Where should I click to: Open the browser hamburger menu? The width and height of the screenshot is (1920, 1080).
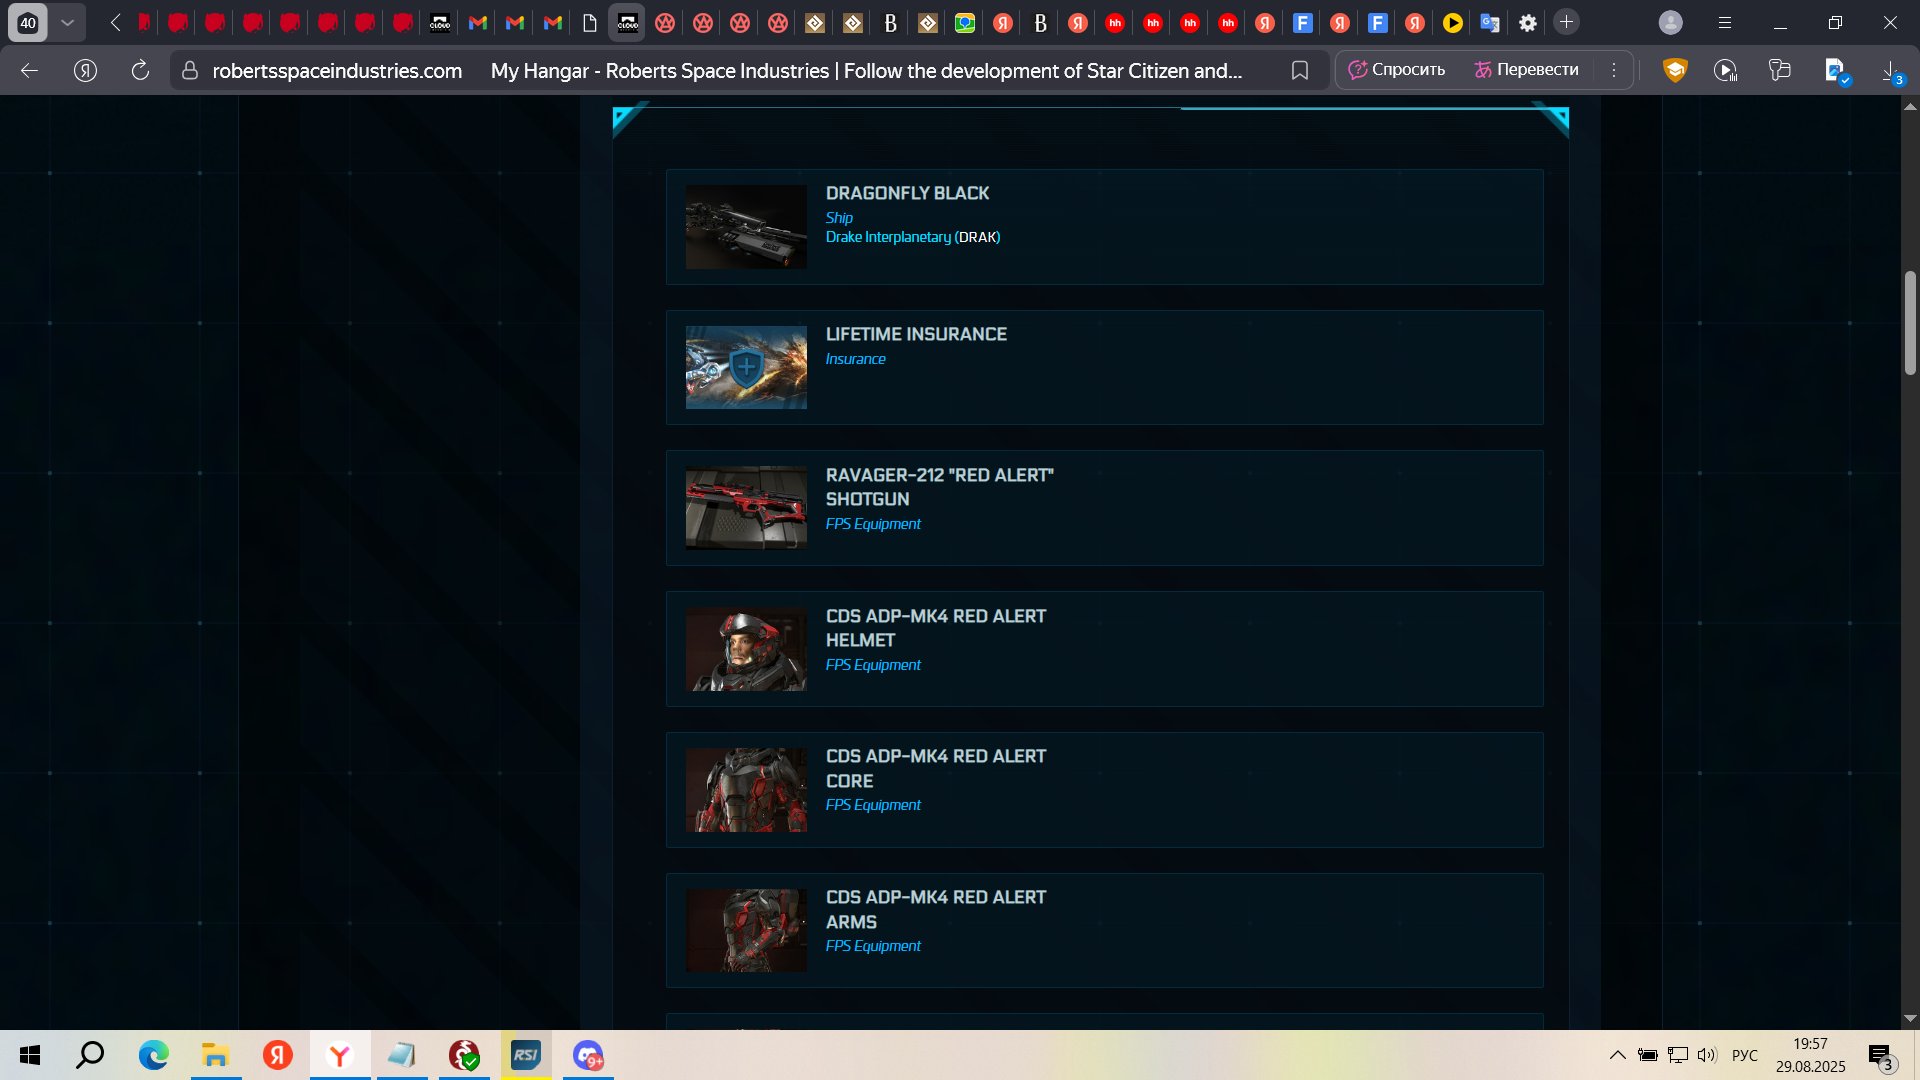(1725, 22)
